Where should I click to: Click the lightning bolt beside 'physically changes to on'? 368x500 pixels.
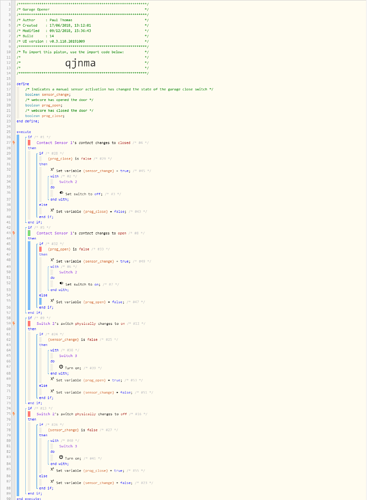14,323
